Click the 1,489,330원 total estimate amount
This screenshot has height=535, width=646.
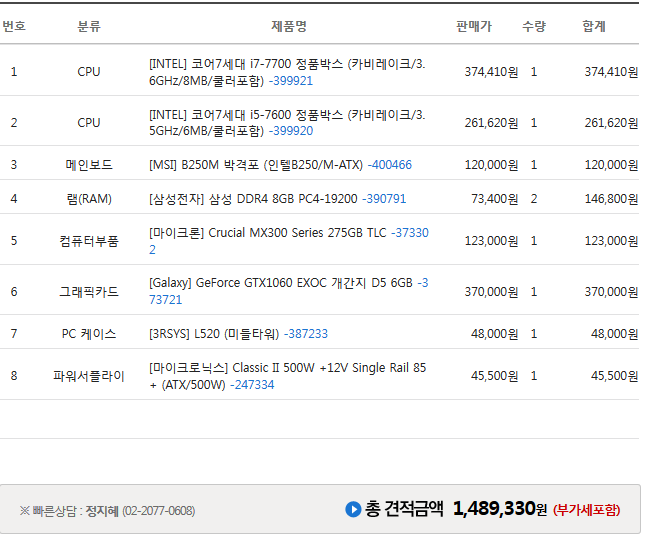pos(500,509)
